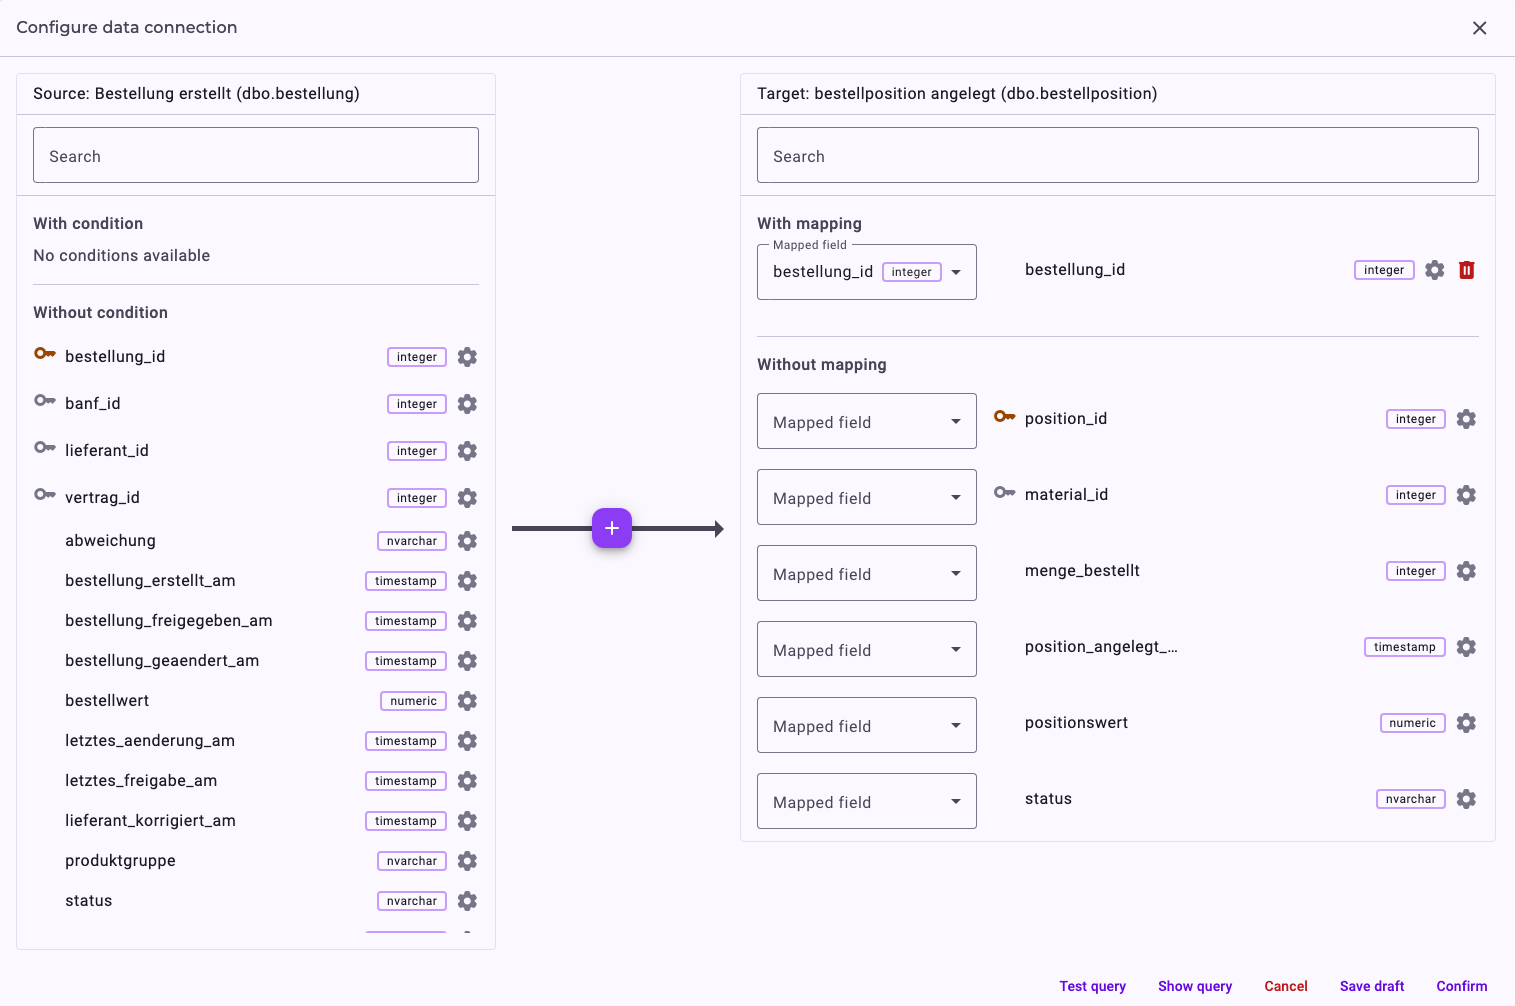Click the gear icon next to banf_id
Screen dimensions: 1515x1006
click(467, 404)
